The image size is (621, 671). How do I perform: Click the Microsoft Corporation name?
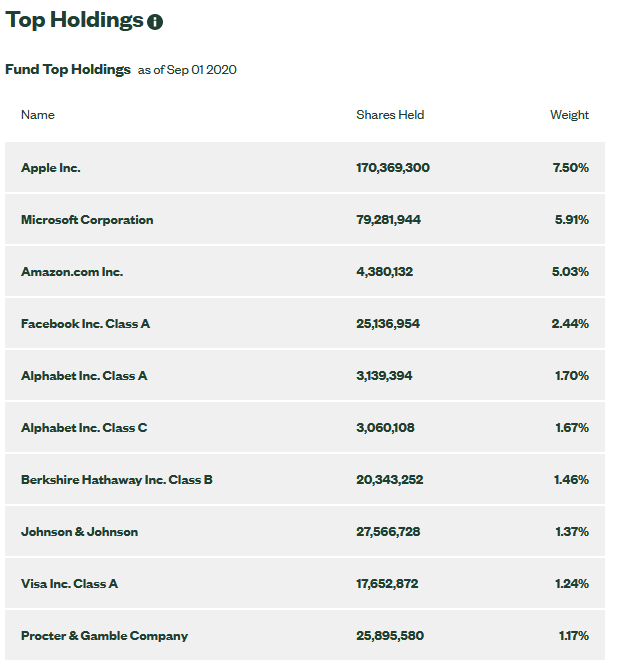coord(87,220)
